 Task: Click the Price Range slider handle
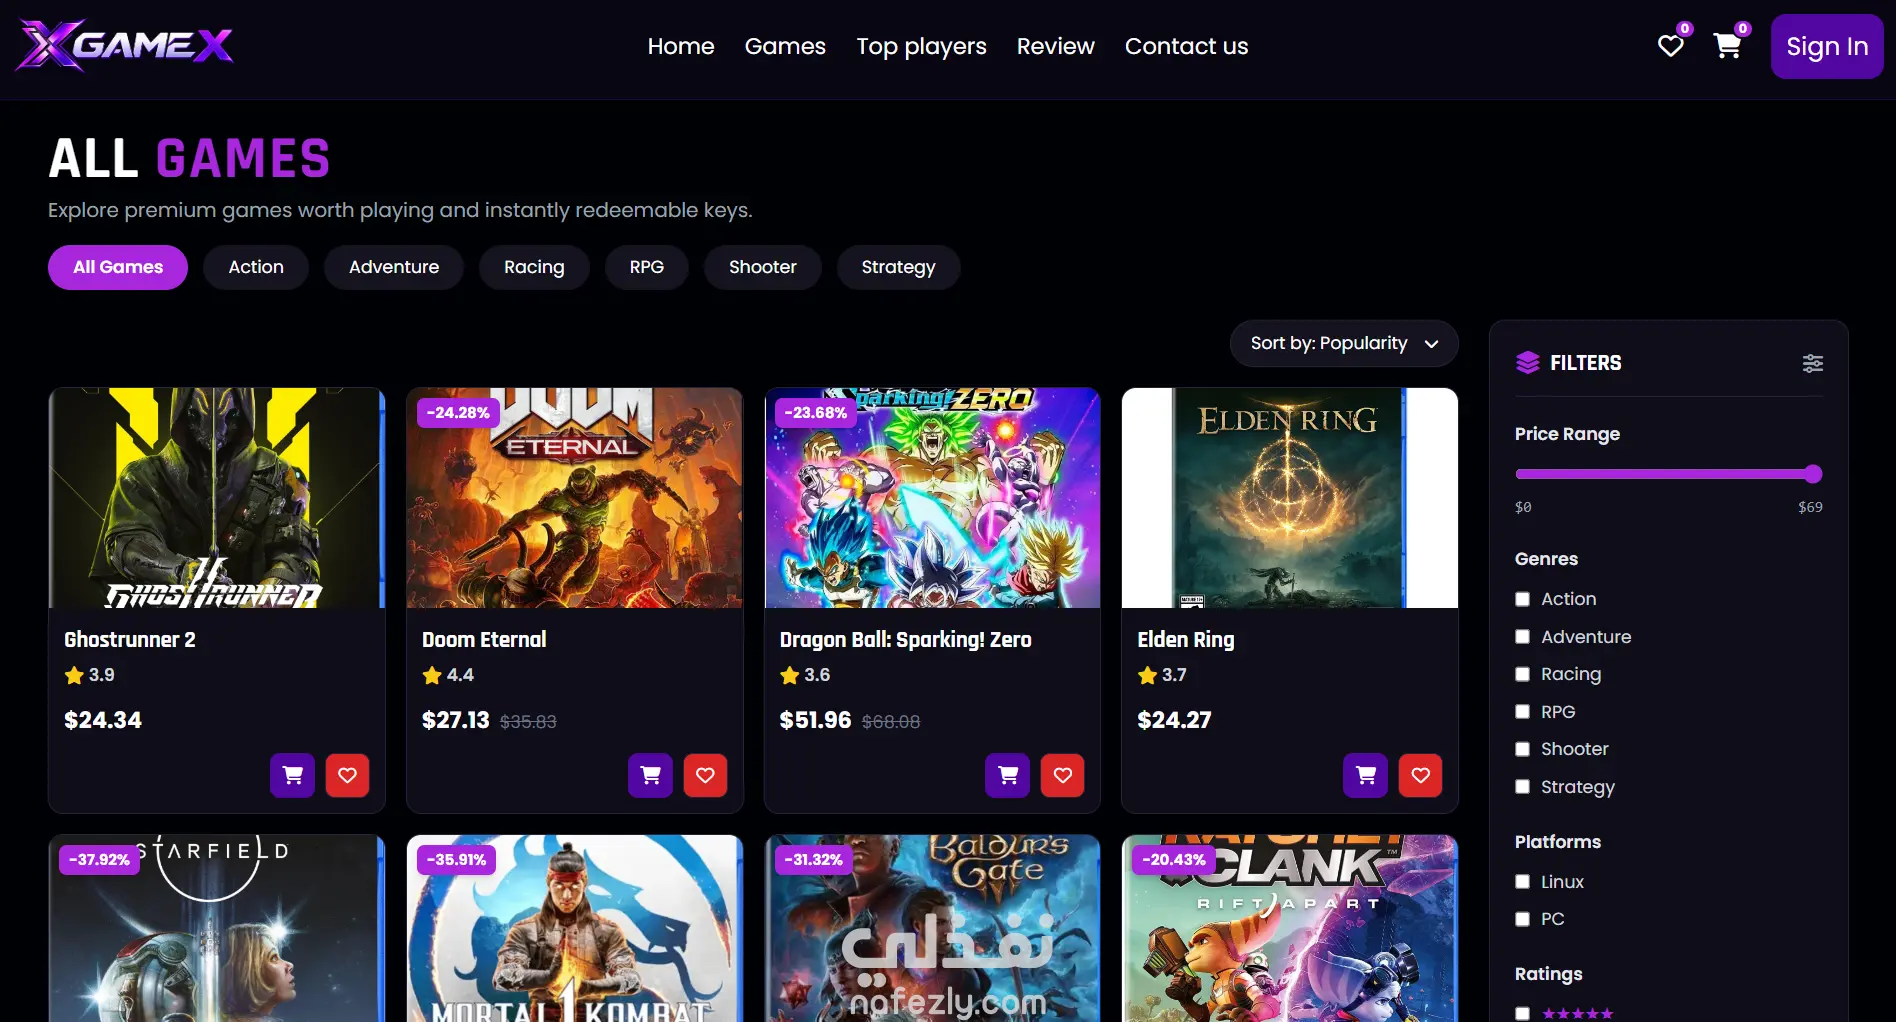(1813, 474)
